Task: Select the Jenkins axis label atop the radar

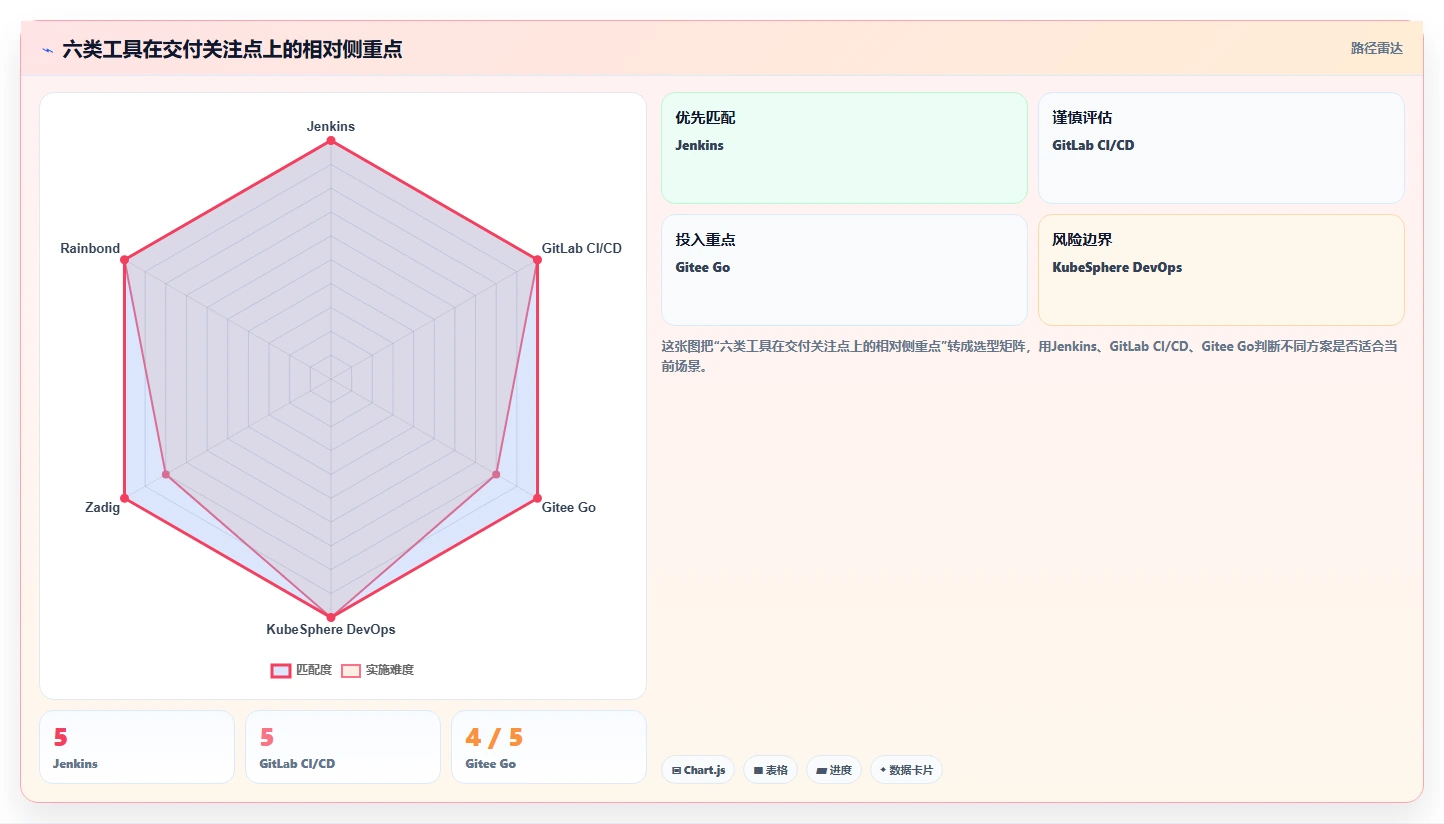Action: click(331, 127)
